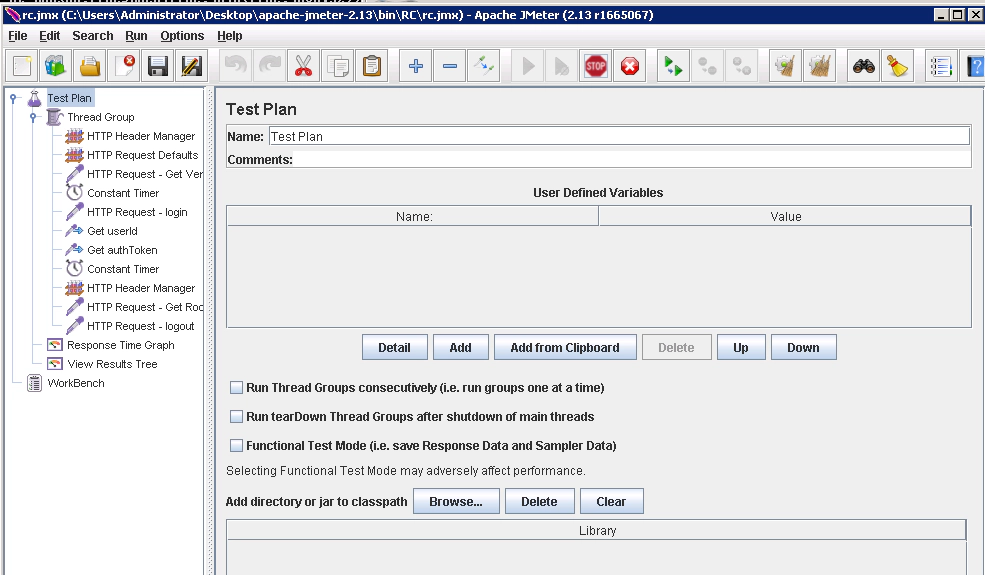Viewport: 985px width, 575px height.
Task: Click the Clear classpath button
Action: pyautogui.click(x=611, y=501)
